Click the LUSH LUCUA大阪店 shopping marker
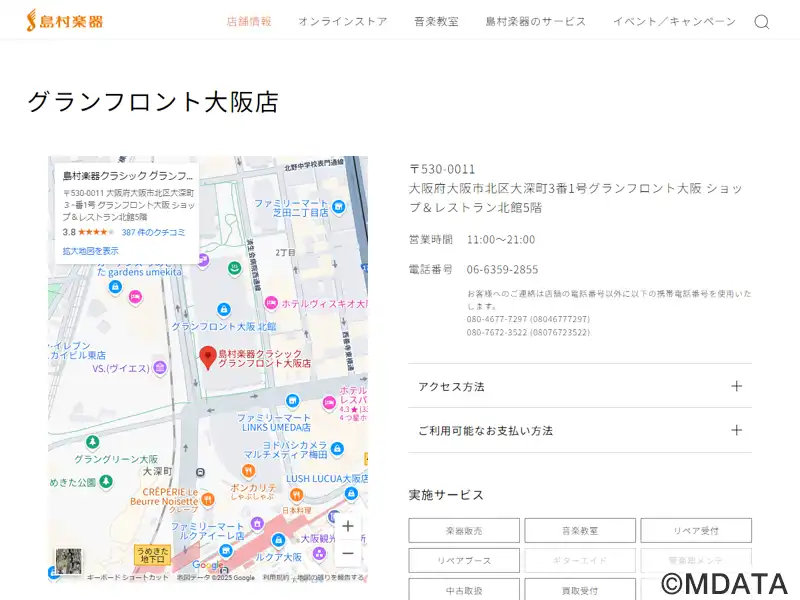This screenshot has height=600, width=800. [x=351, y=493]
